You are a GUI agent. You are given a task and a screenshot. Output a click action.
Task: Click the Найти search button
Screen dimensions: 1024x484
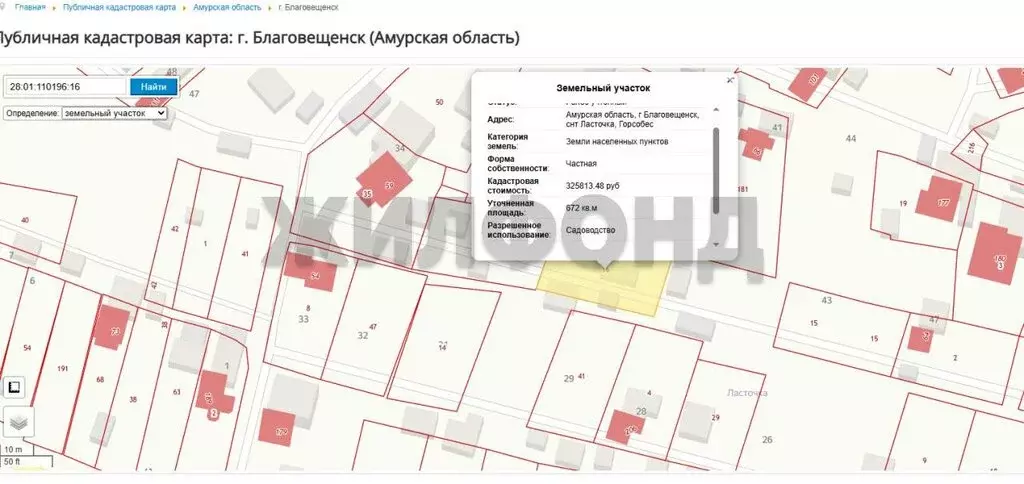tap(154, 86)
